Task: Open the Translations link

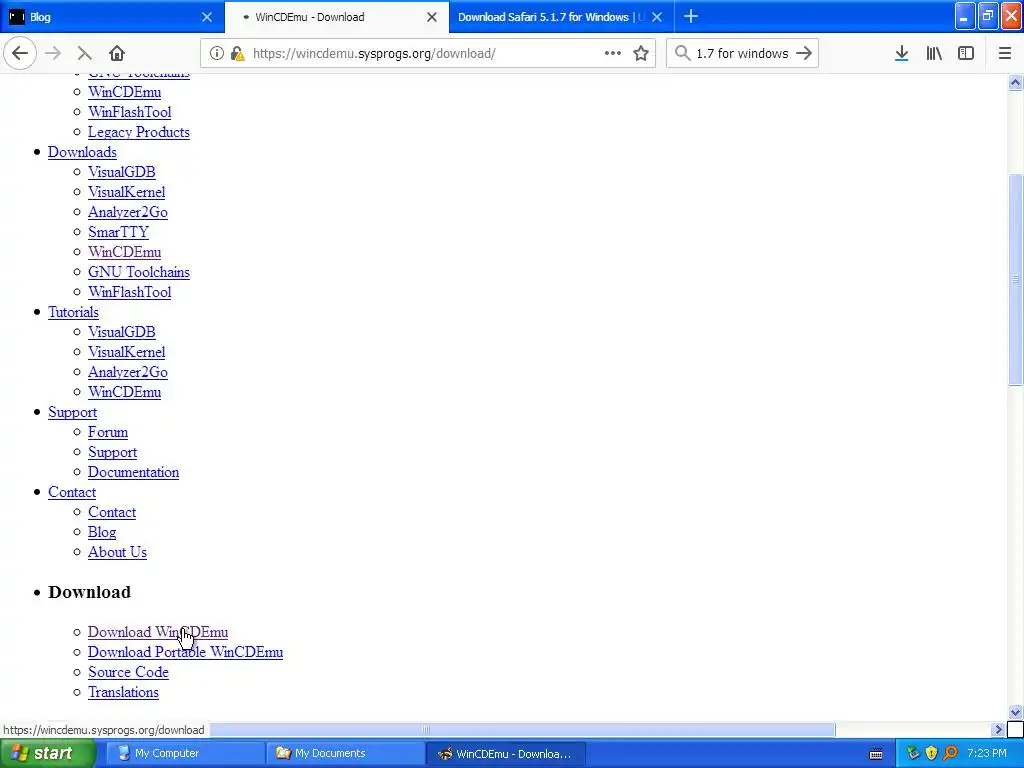Action: pyautogui.click(x=123, y=692)
